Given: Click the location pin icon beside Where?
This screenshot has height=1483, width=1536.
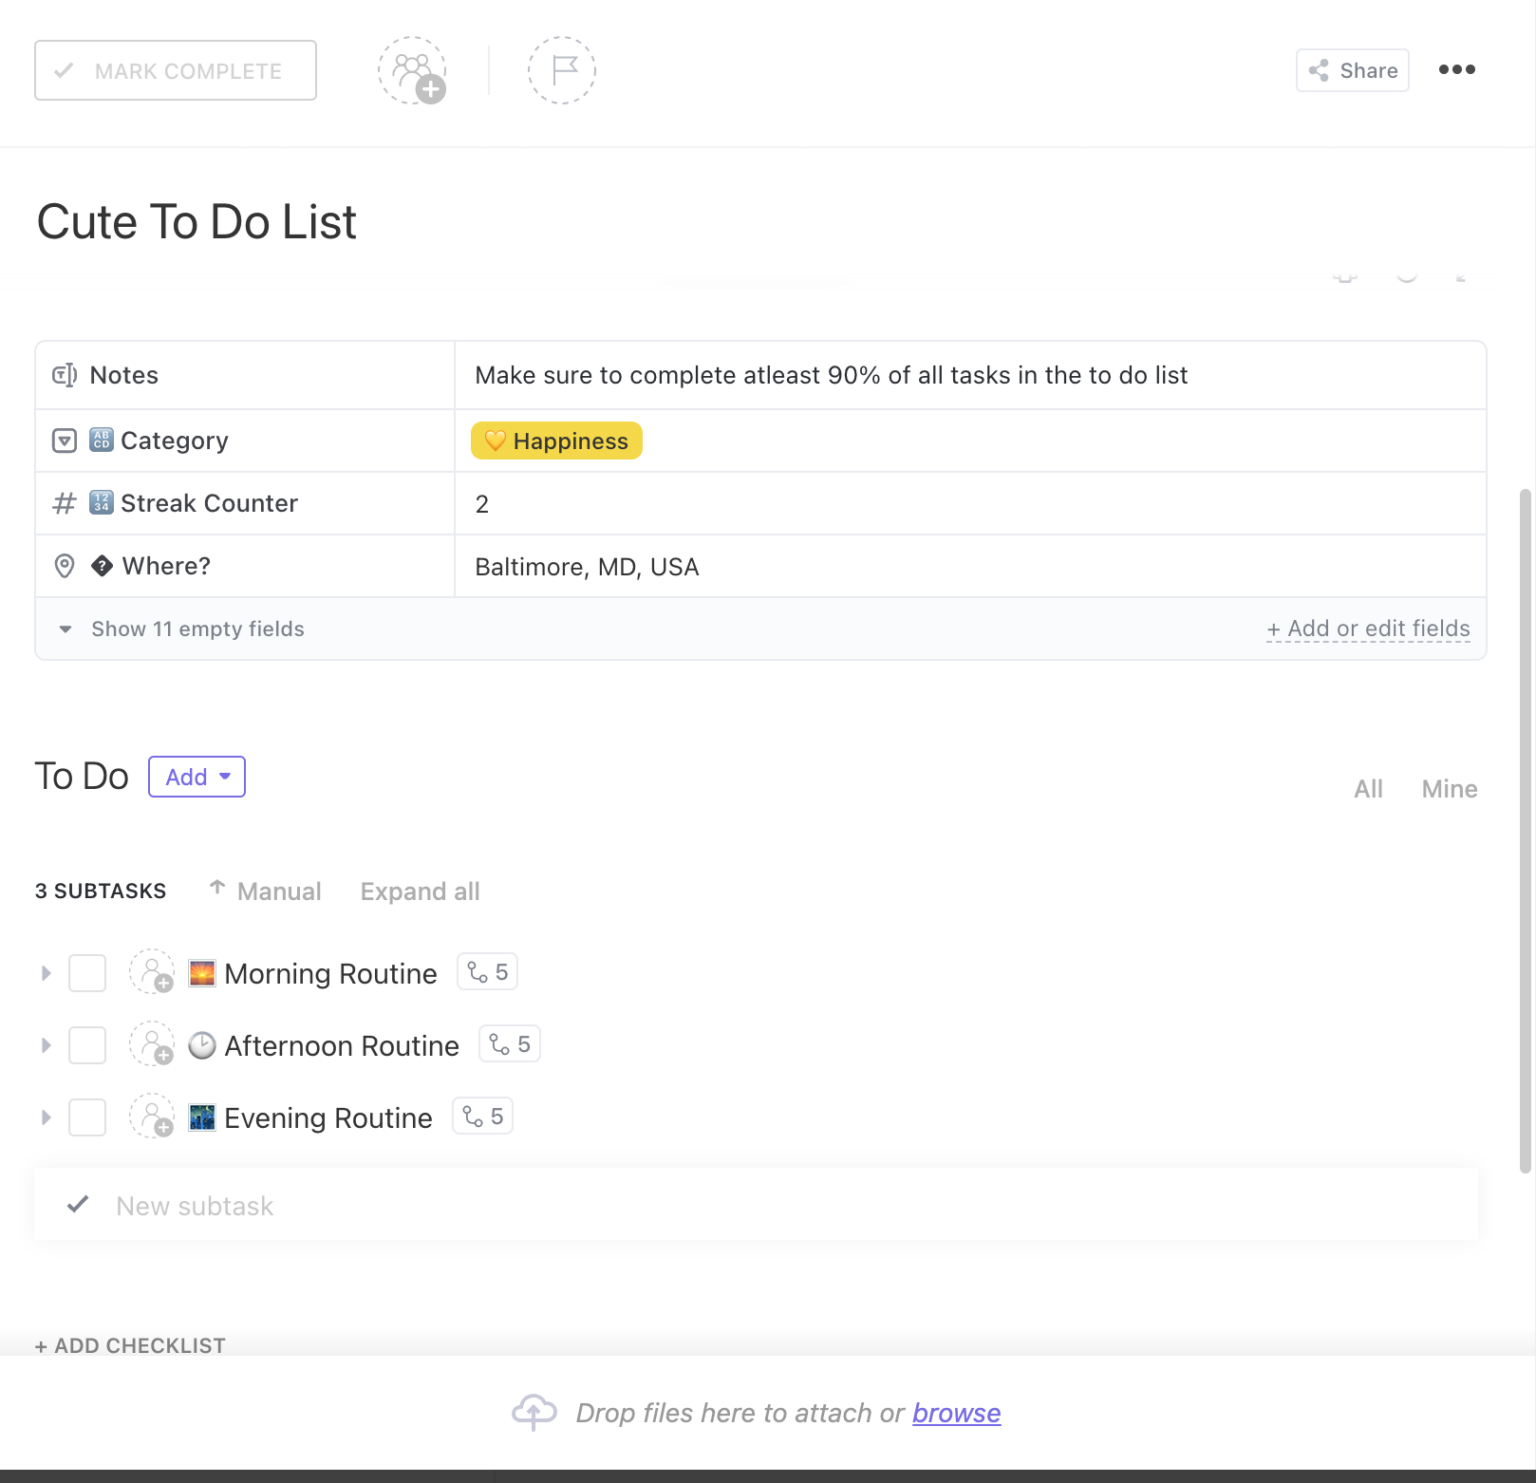Looking at the screenshot, I should point(64,566).
